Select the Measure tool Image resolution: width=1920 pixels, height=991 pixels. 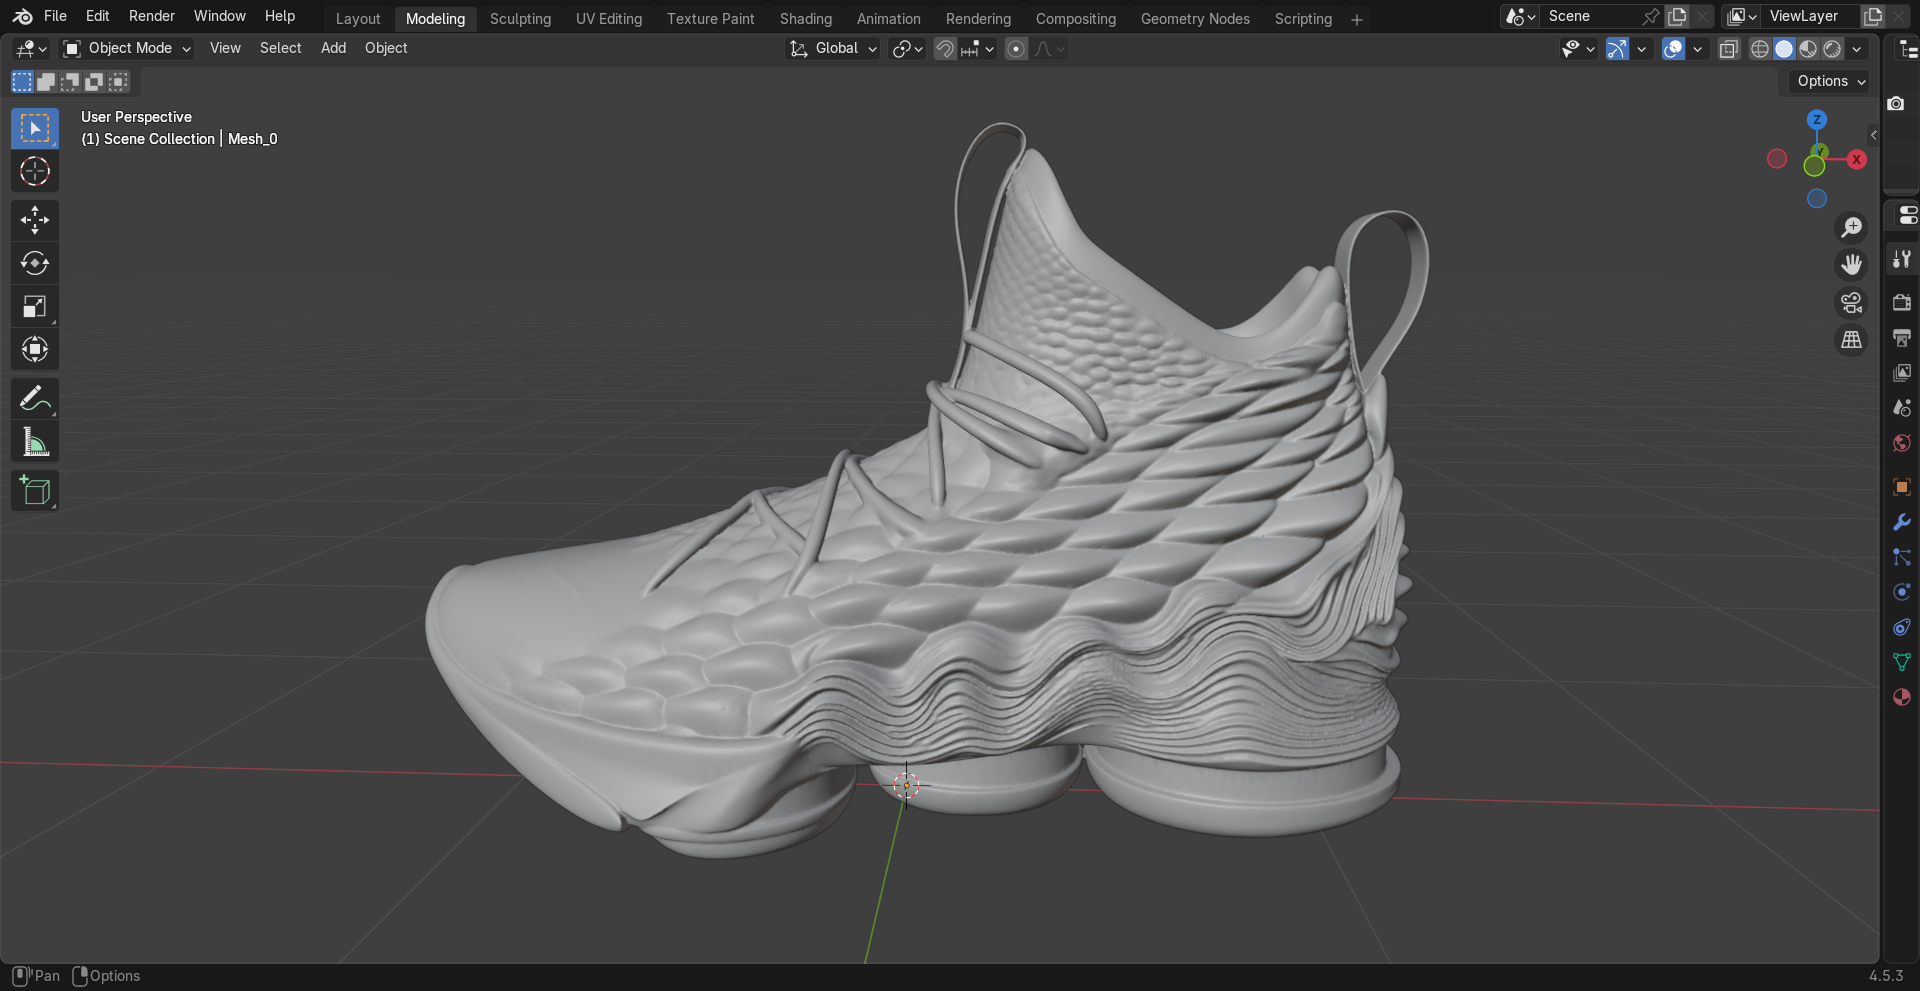pyautogui.click(x=35, y=442)
